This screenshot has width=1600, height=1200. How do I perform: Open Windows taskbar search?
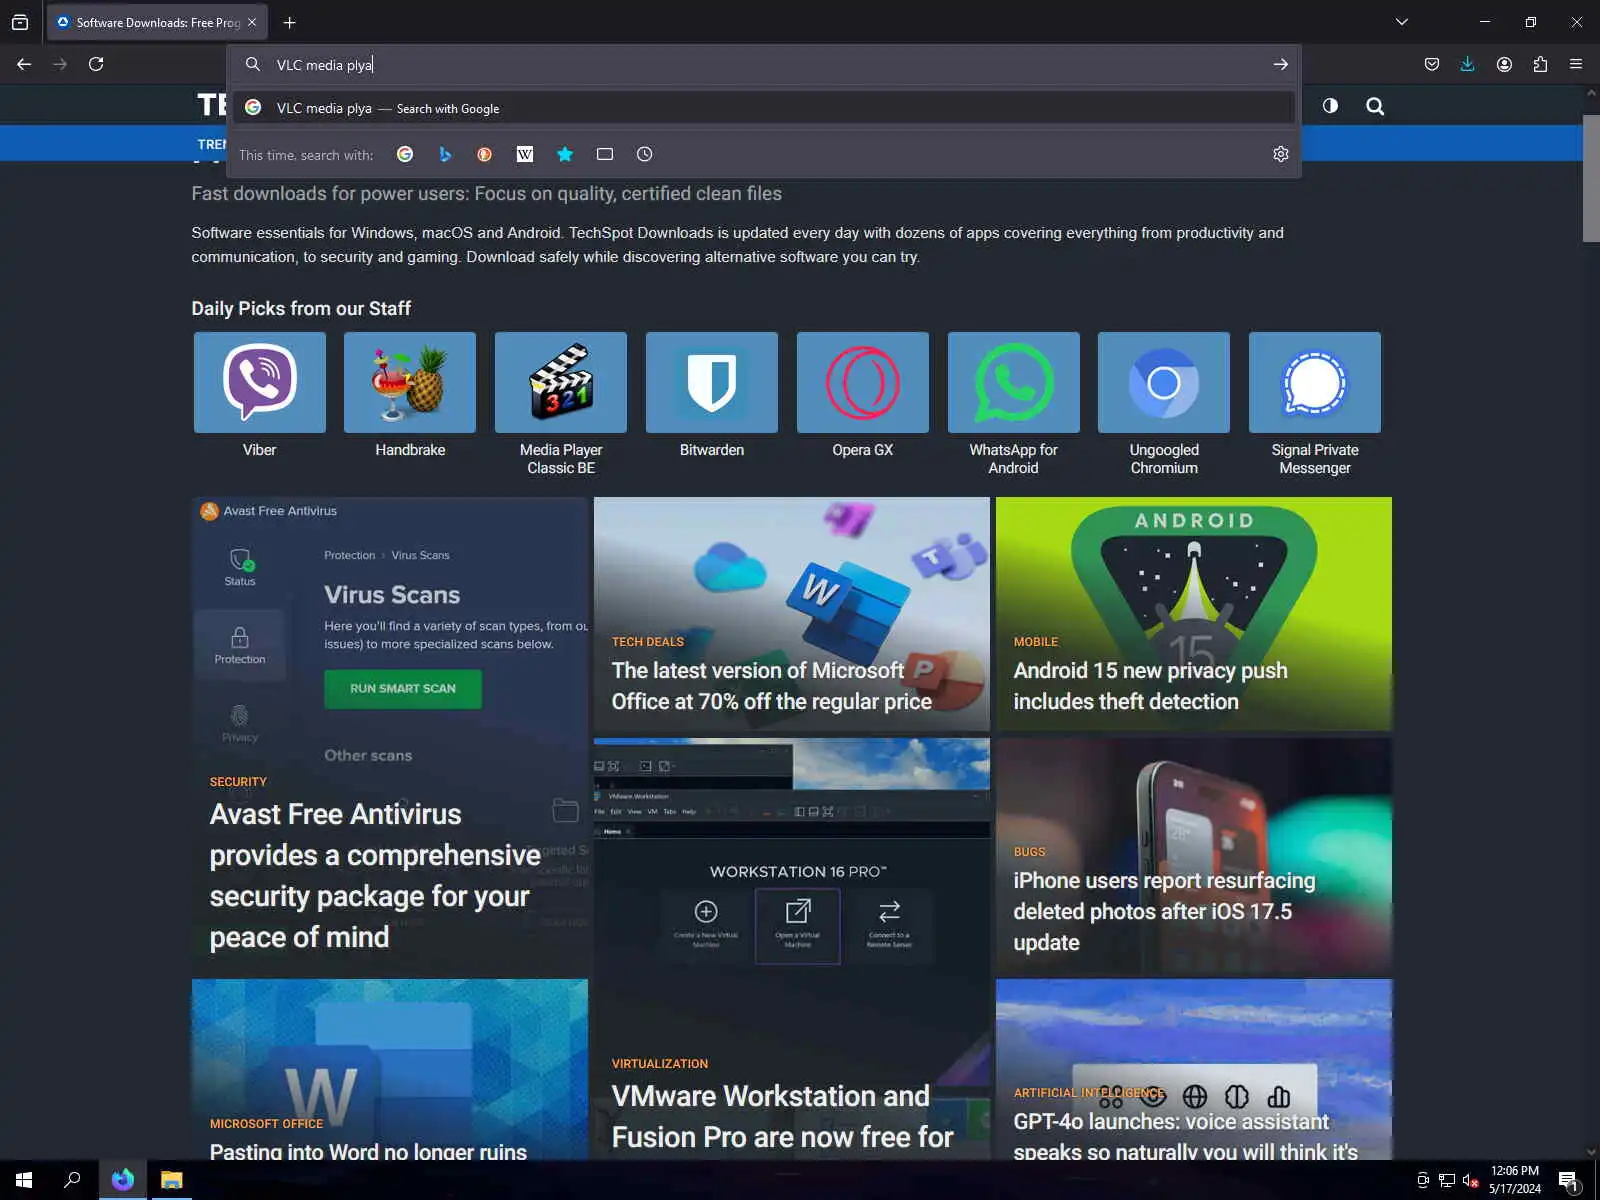pos(72,1180)
